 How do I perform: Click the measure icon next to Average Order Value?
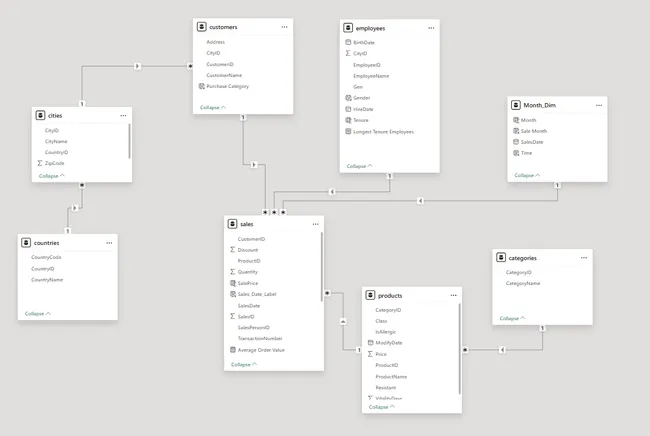[x=233, y=350]
